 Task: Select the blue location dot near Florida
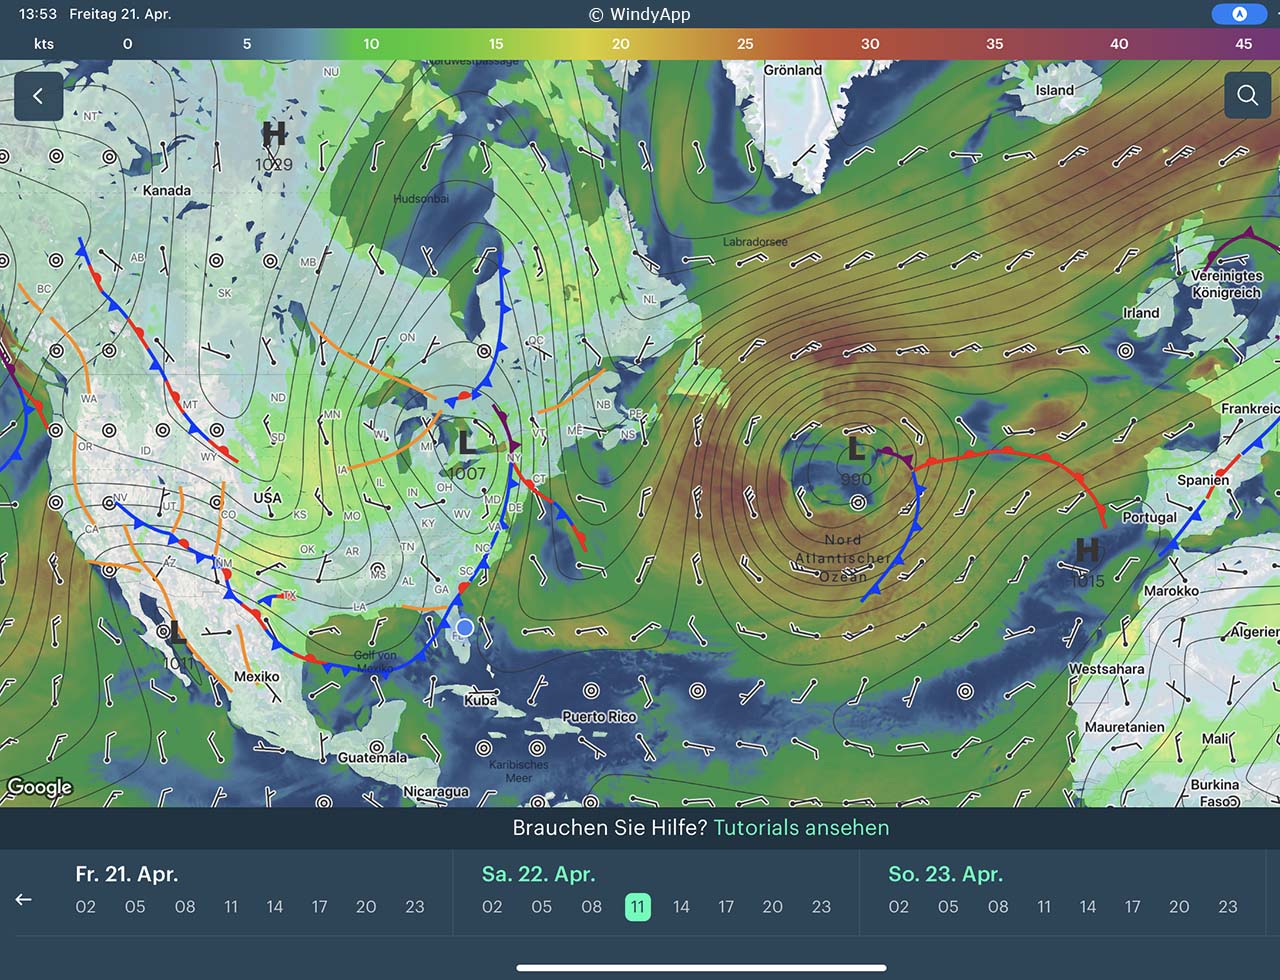pyautogui.click(x=464, y=627)
